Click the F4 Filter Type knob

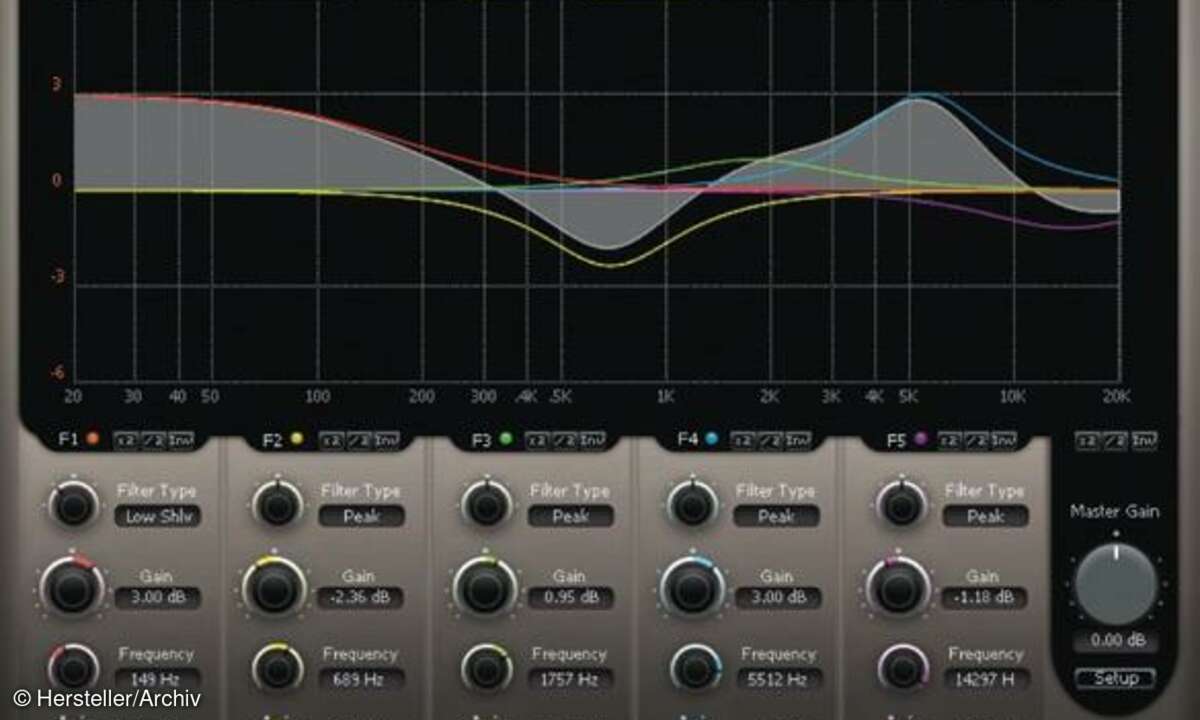pyautogui.click(x=693, y=504)
